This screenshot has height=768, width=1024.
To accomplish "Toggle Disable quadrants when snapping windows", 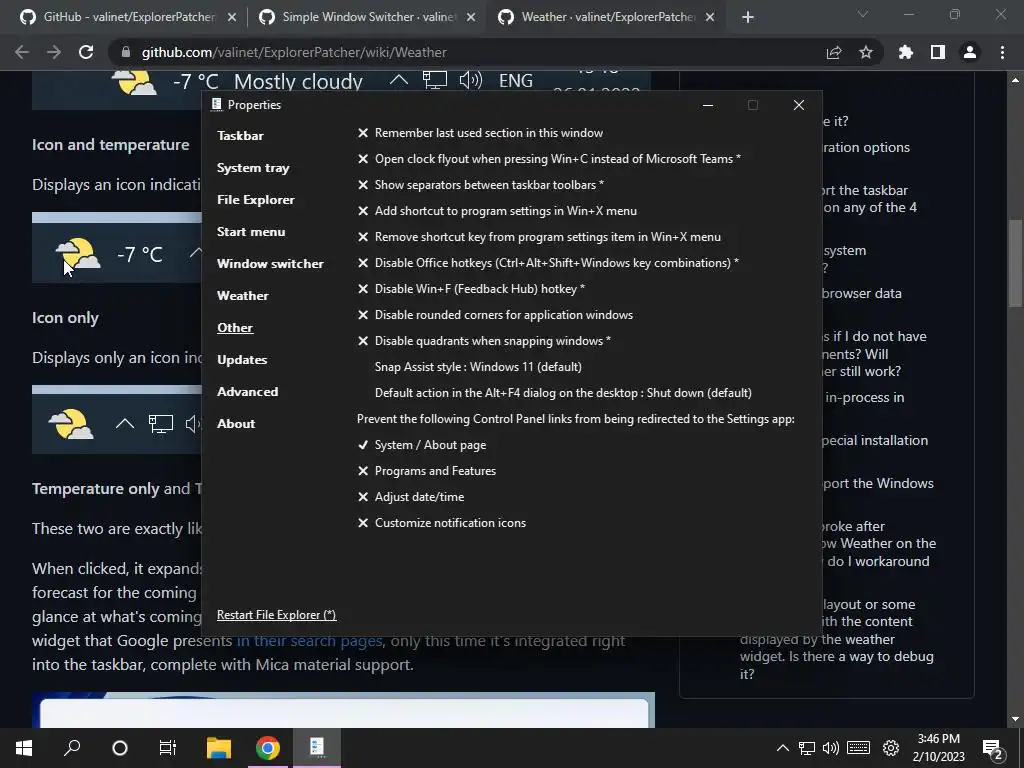I will coord(484,341).
